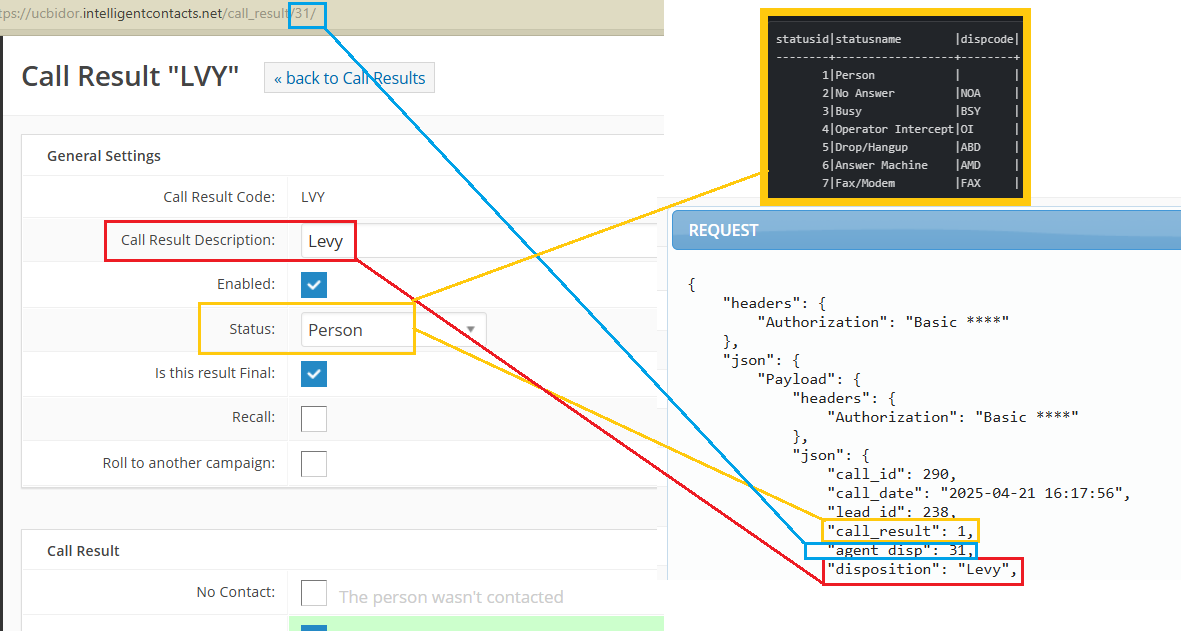Click the Person value in the Status box
Image resolution: width=1181 pixels, height=631 pixels.
336,330
